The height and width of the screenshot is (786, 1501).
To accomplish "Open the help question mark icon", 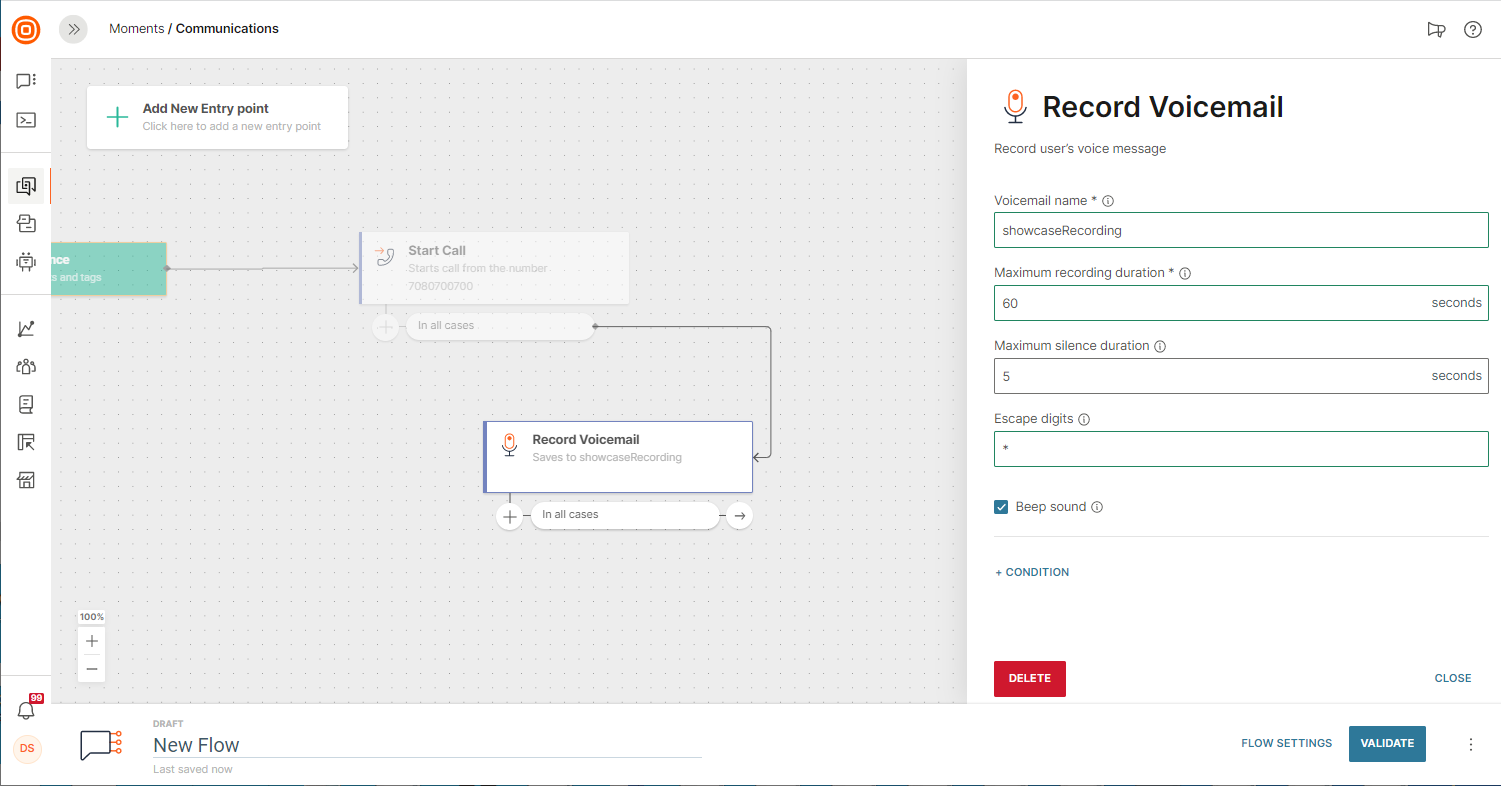I will (1472, 30).
